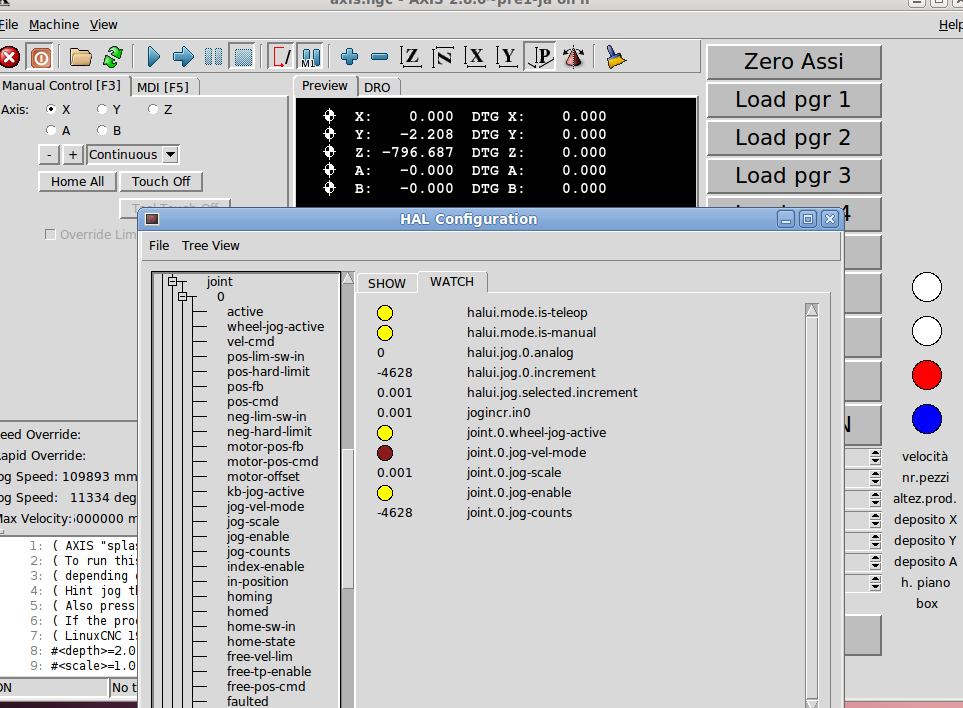Screen dimensions: 963x708
Task: Switch to the DRO tab
Action: (377, 87)
